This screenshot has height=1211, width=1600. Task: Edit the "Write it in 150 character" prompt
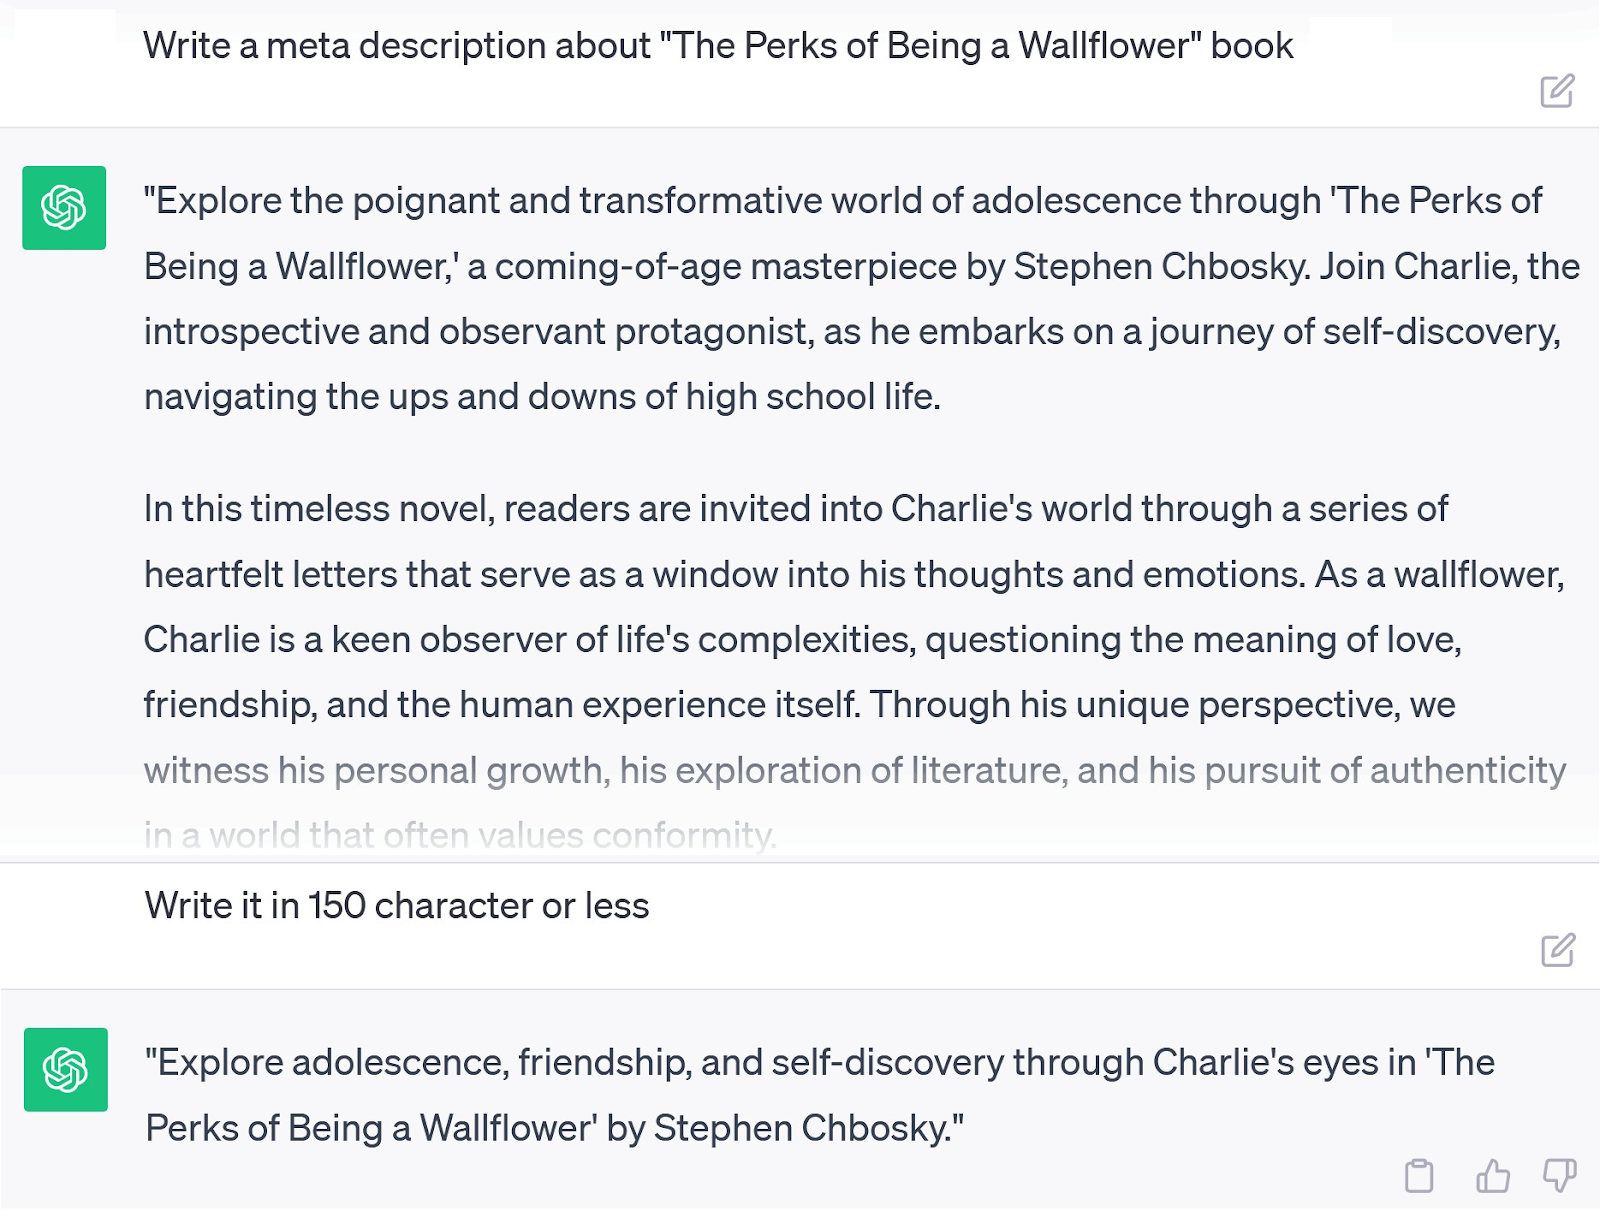click(x=1557, y=950)
